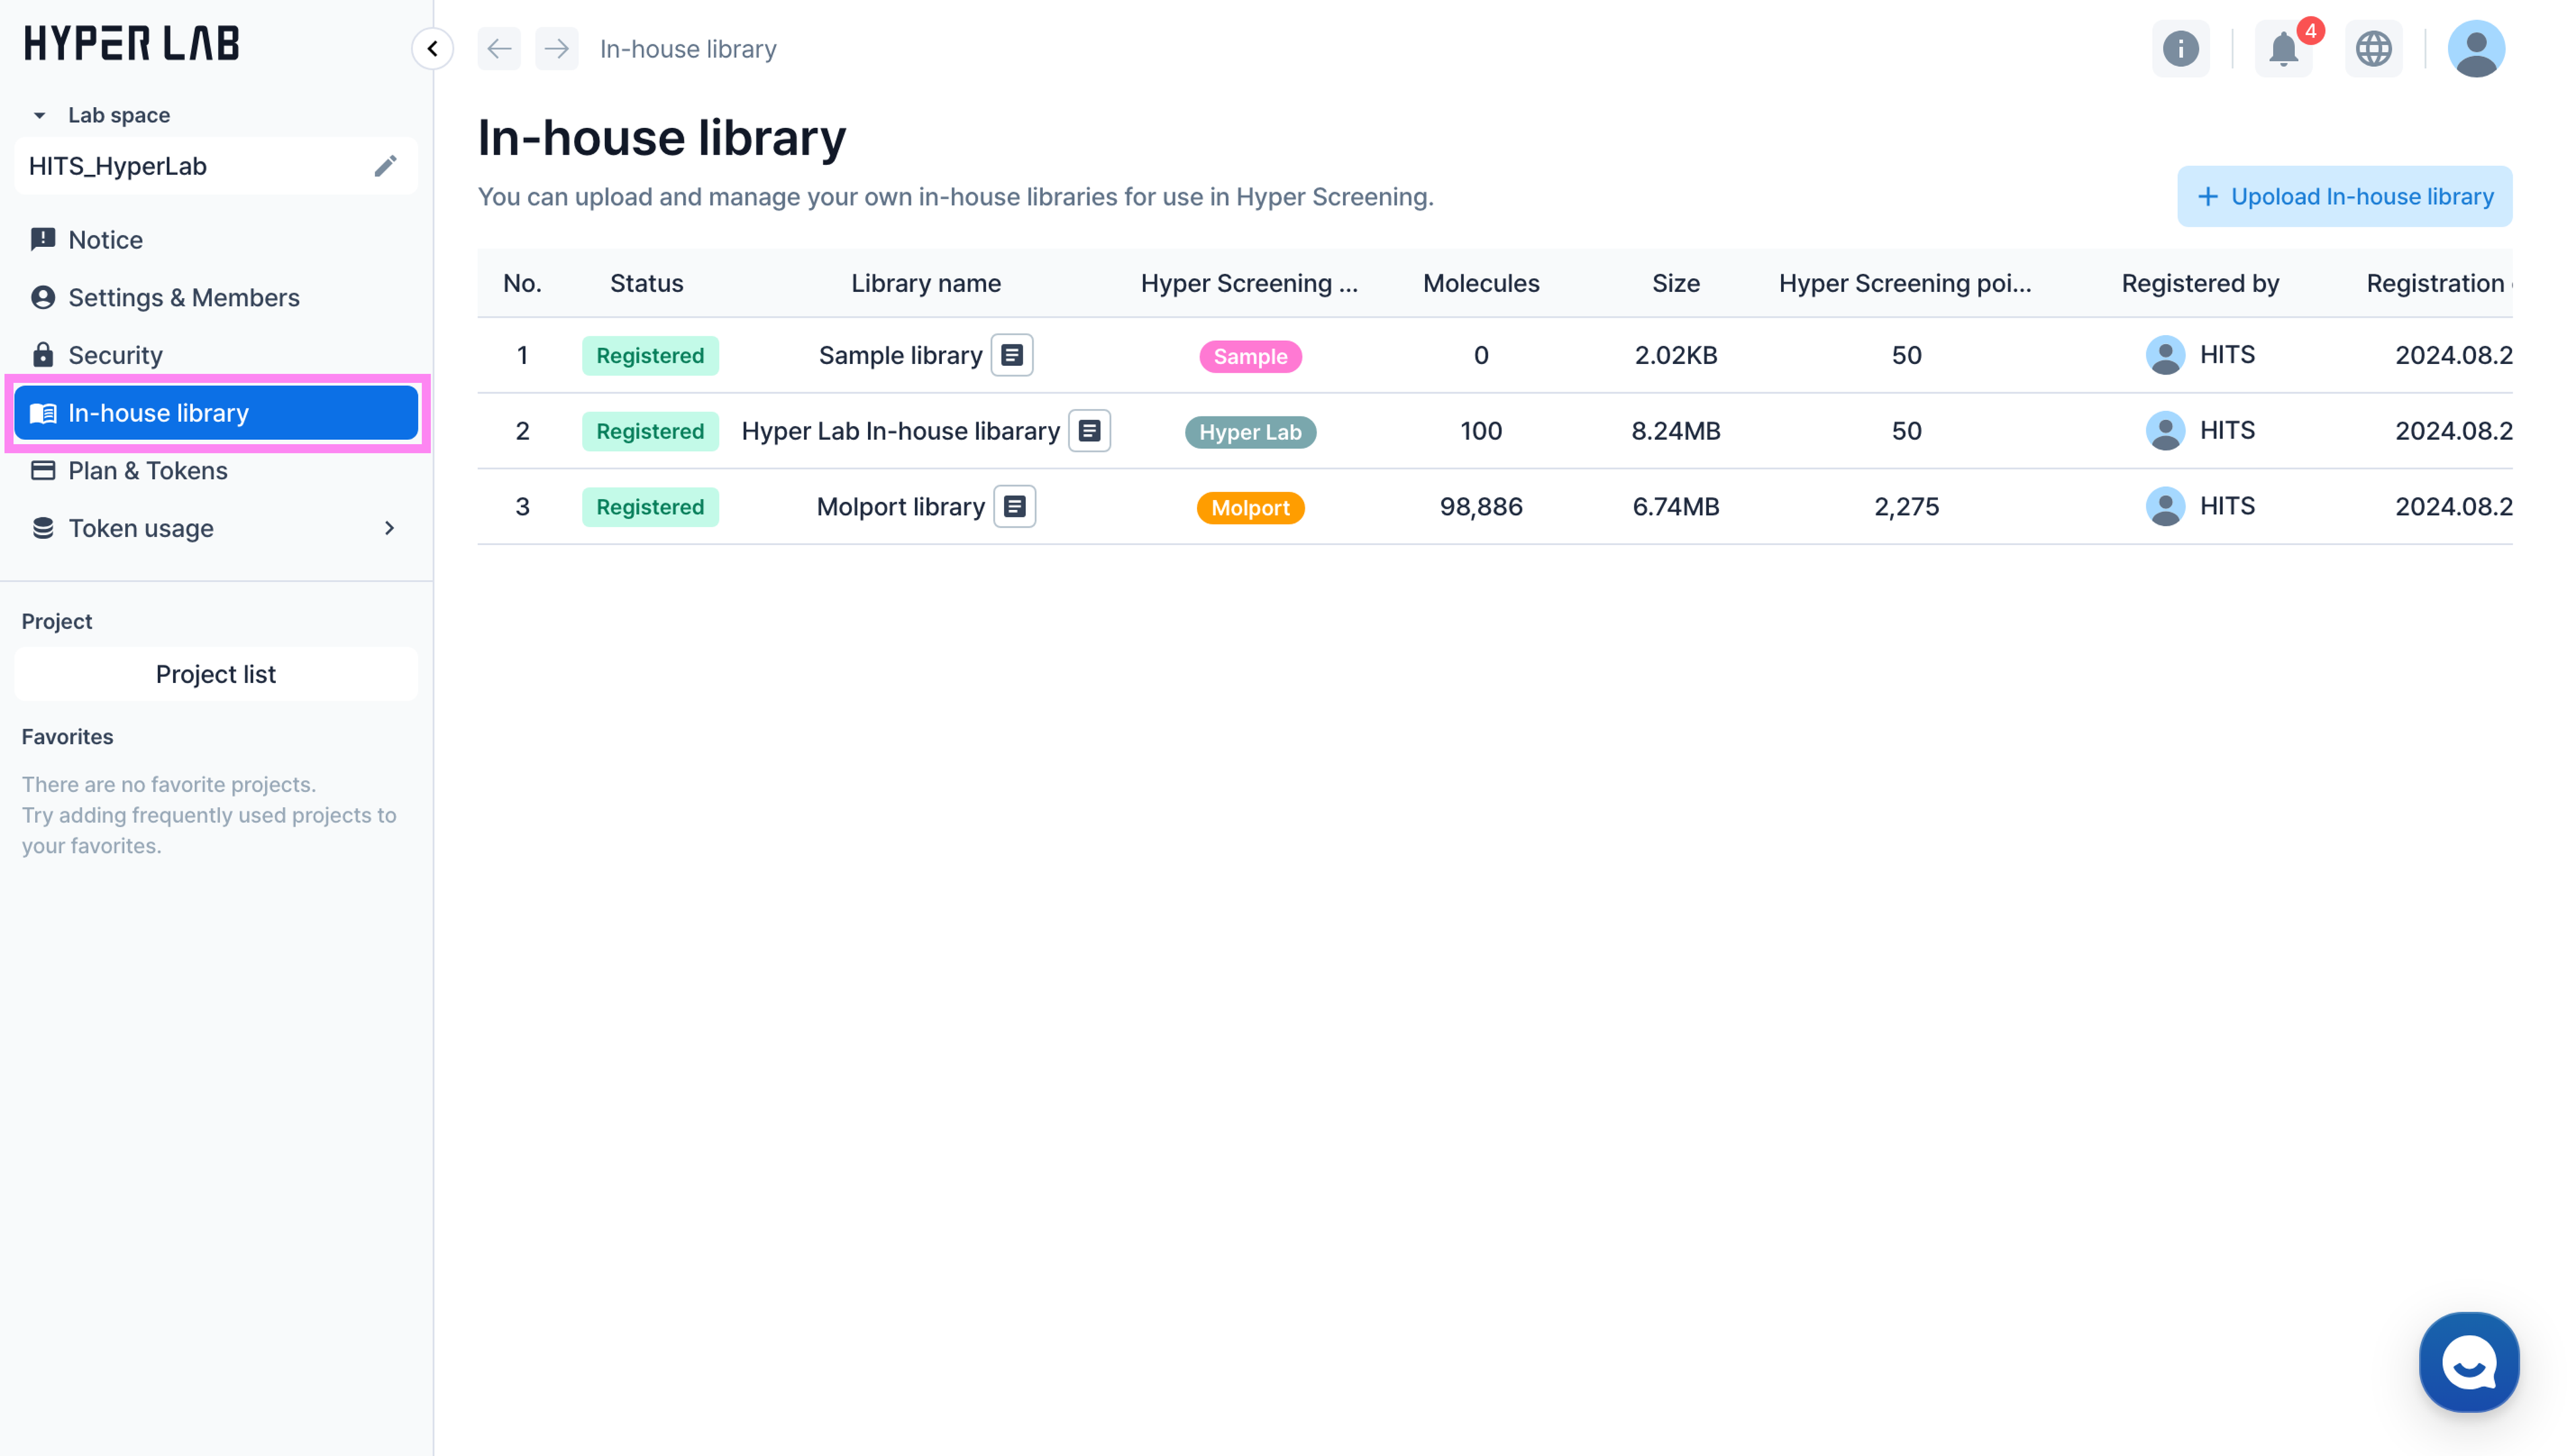Image resolution: width=2567 pixels, height=1456 pixels.
Task: Click the globe language icon
Action: [2373, 49]
